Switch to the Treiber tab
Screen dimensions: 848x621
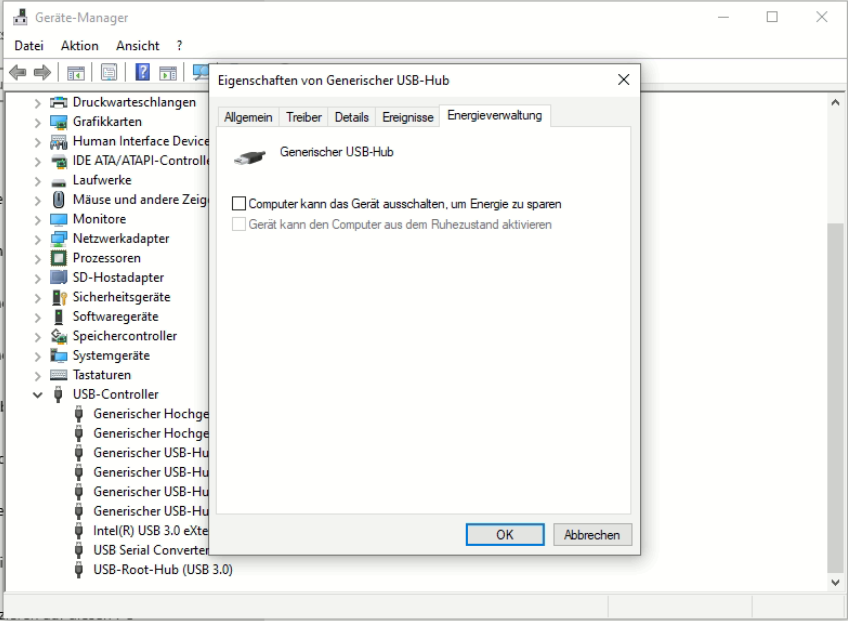[303, 117]
